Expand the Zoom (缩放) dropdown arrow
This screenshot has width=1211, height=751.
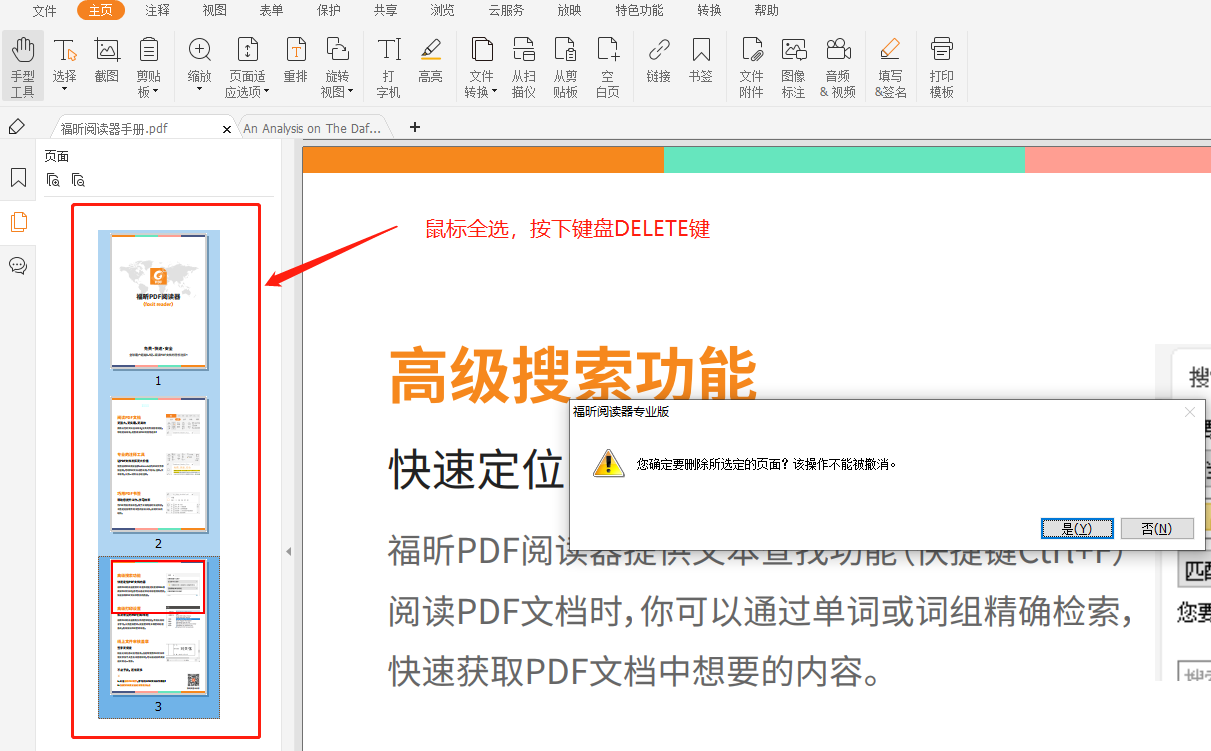[x=199, y=89]
